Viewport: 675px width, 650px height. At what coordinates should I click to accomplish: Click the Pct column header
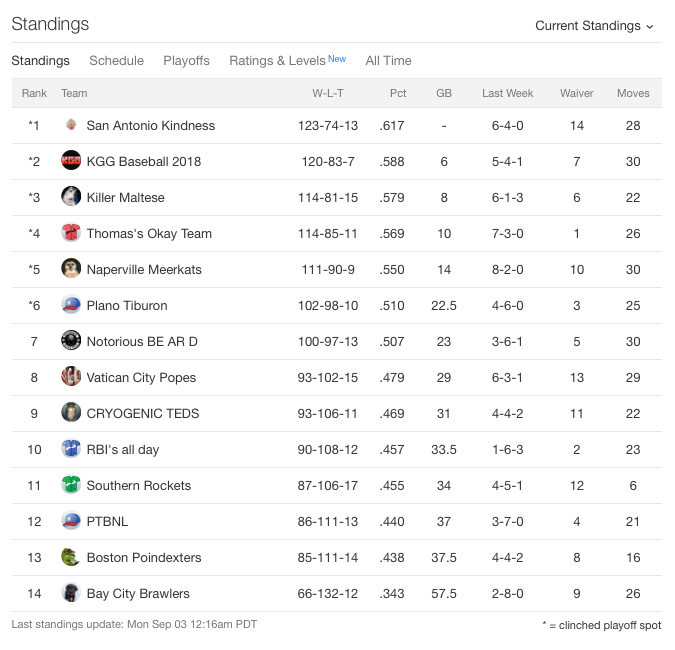coord(398,93)
